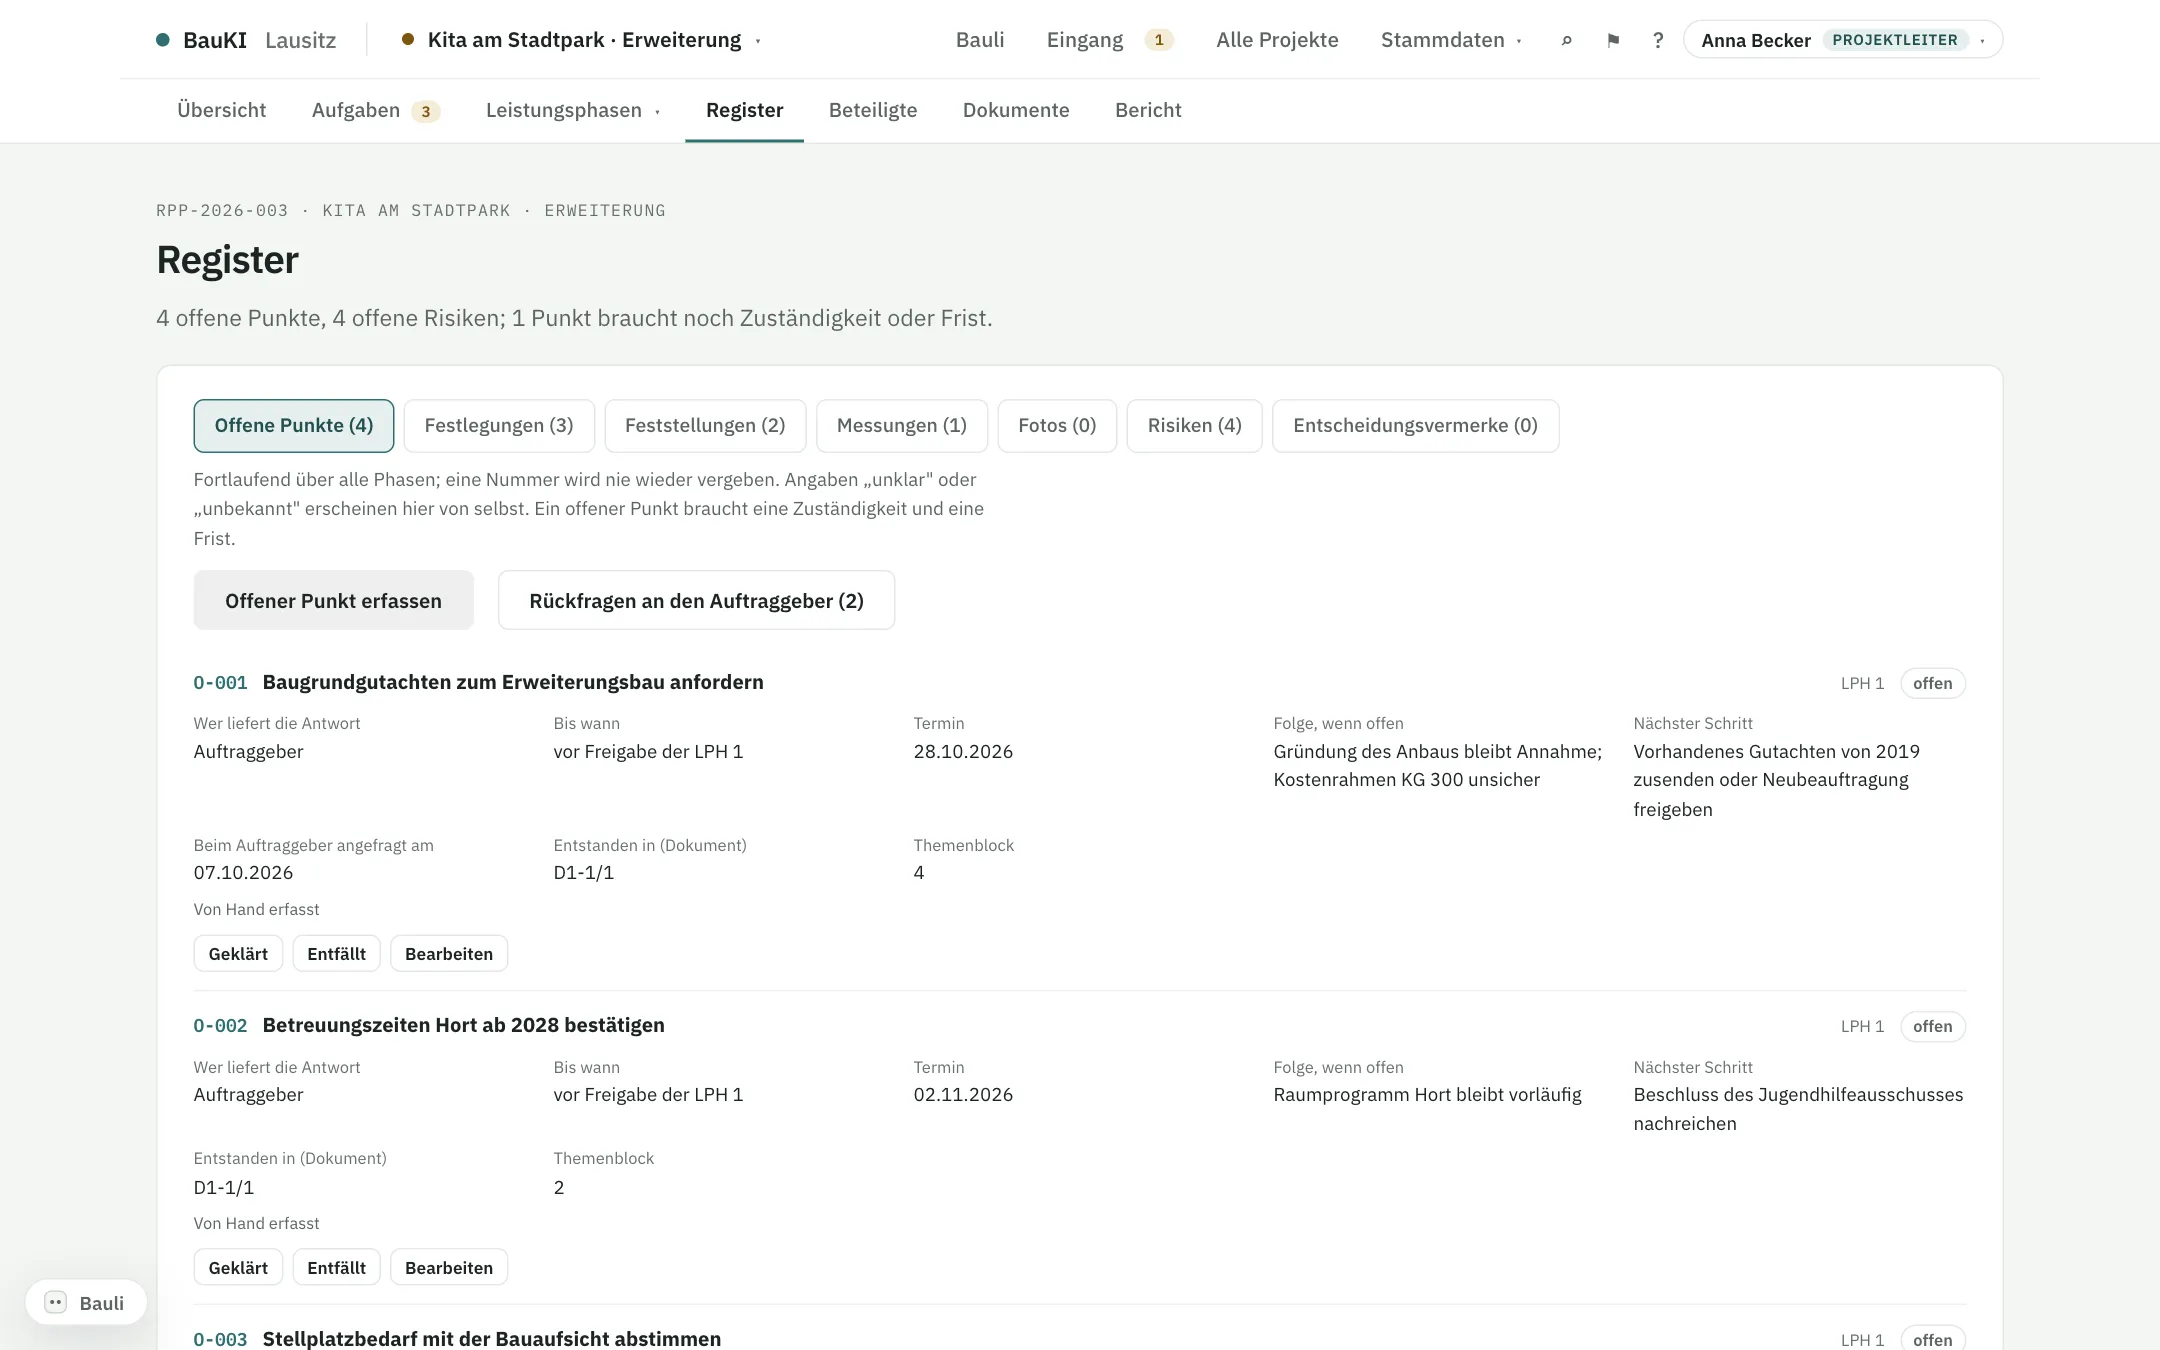
Task: Click the Termin date 02.11.2026
Action: [963, 1095]
